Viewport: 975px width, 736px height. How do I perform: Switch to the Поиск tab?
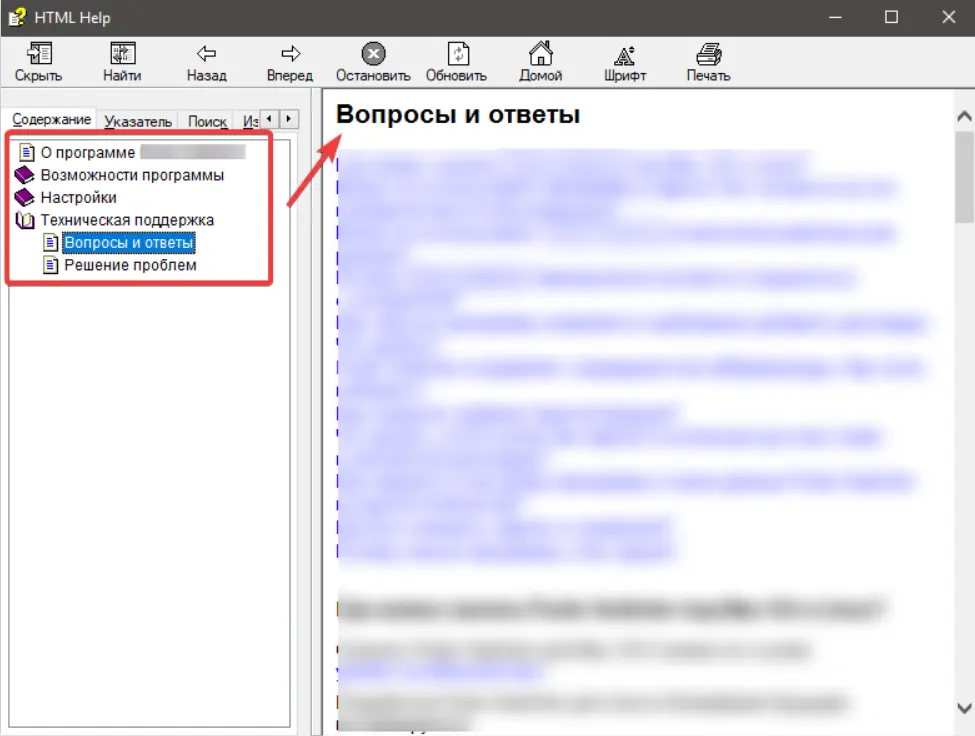point(207,121)
